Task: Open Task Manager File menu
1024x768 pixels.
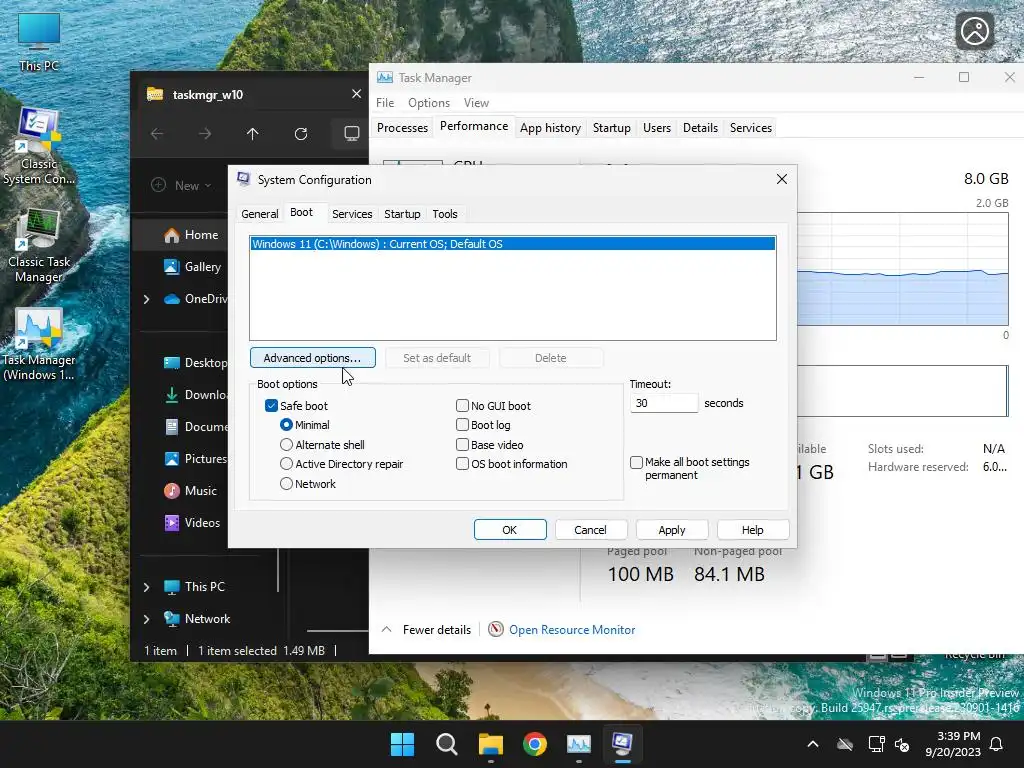Action: 385,103
